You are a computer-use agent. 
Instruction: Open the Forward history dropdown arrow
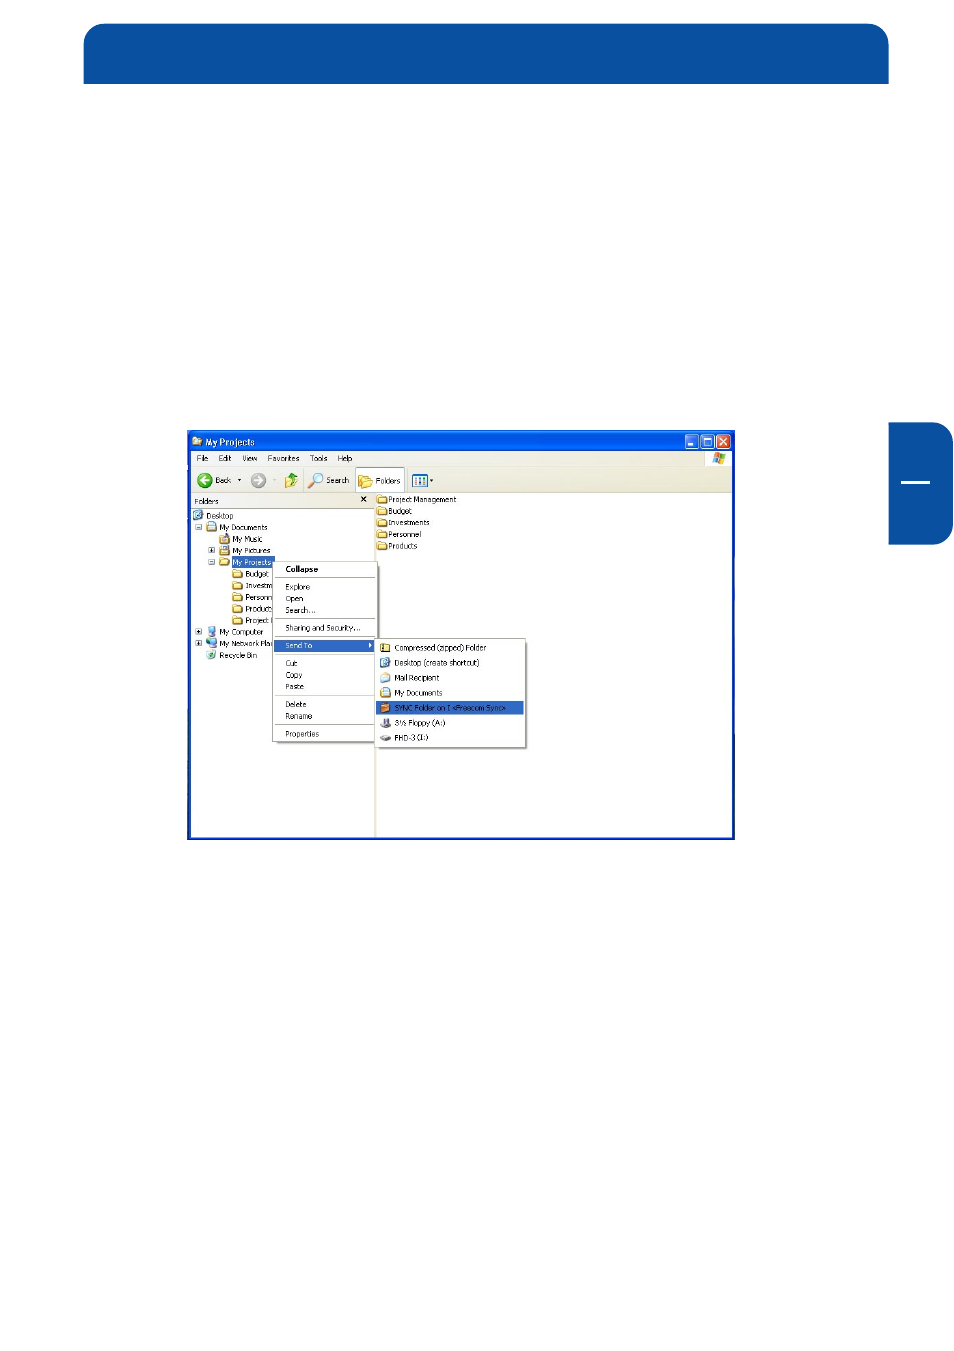coord(274,481)
